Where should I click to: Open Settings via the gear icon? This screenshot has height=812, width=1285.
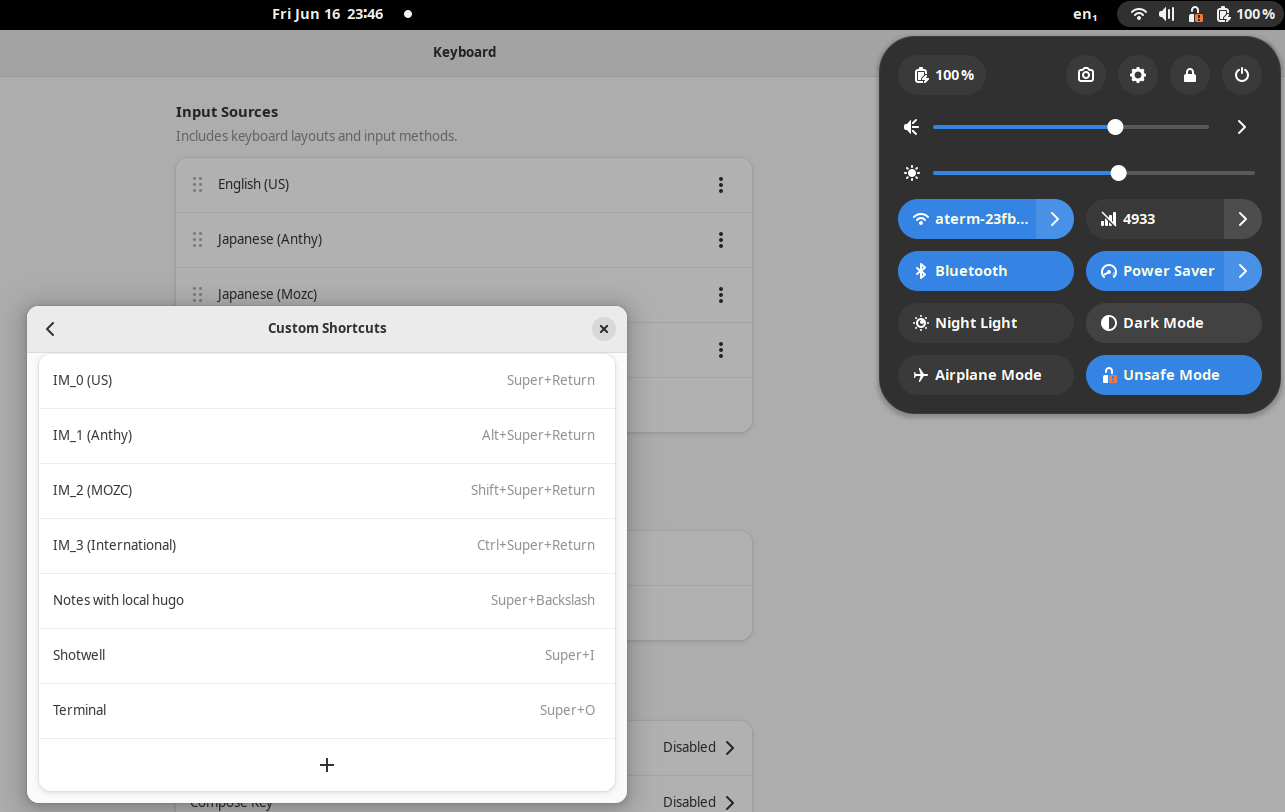1138,75
